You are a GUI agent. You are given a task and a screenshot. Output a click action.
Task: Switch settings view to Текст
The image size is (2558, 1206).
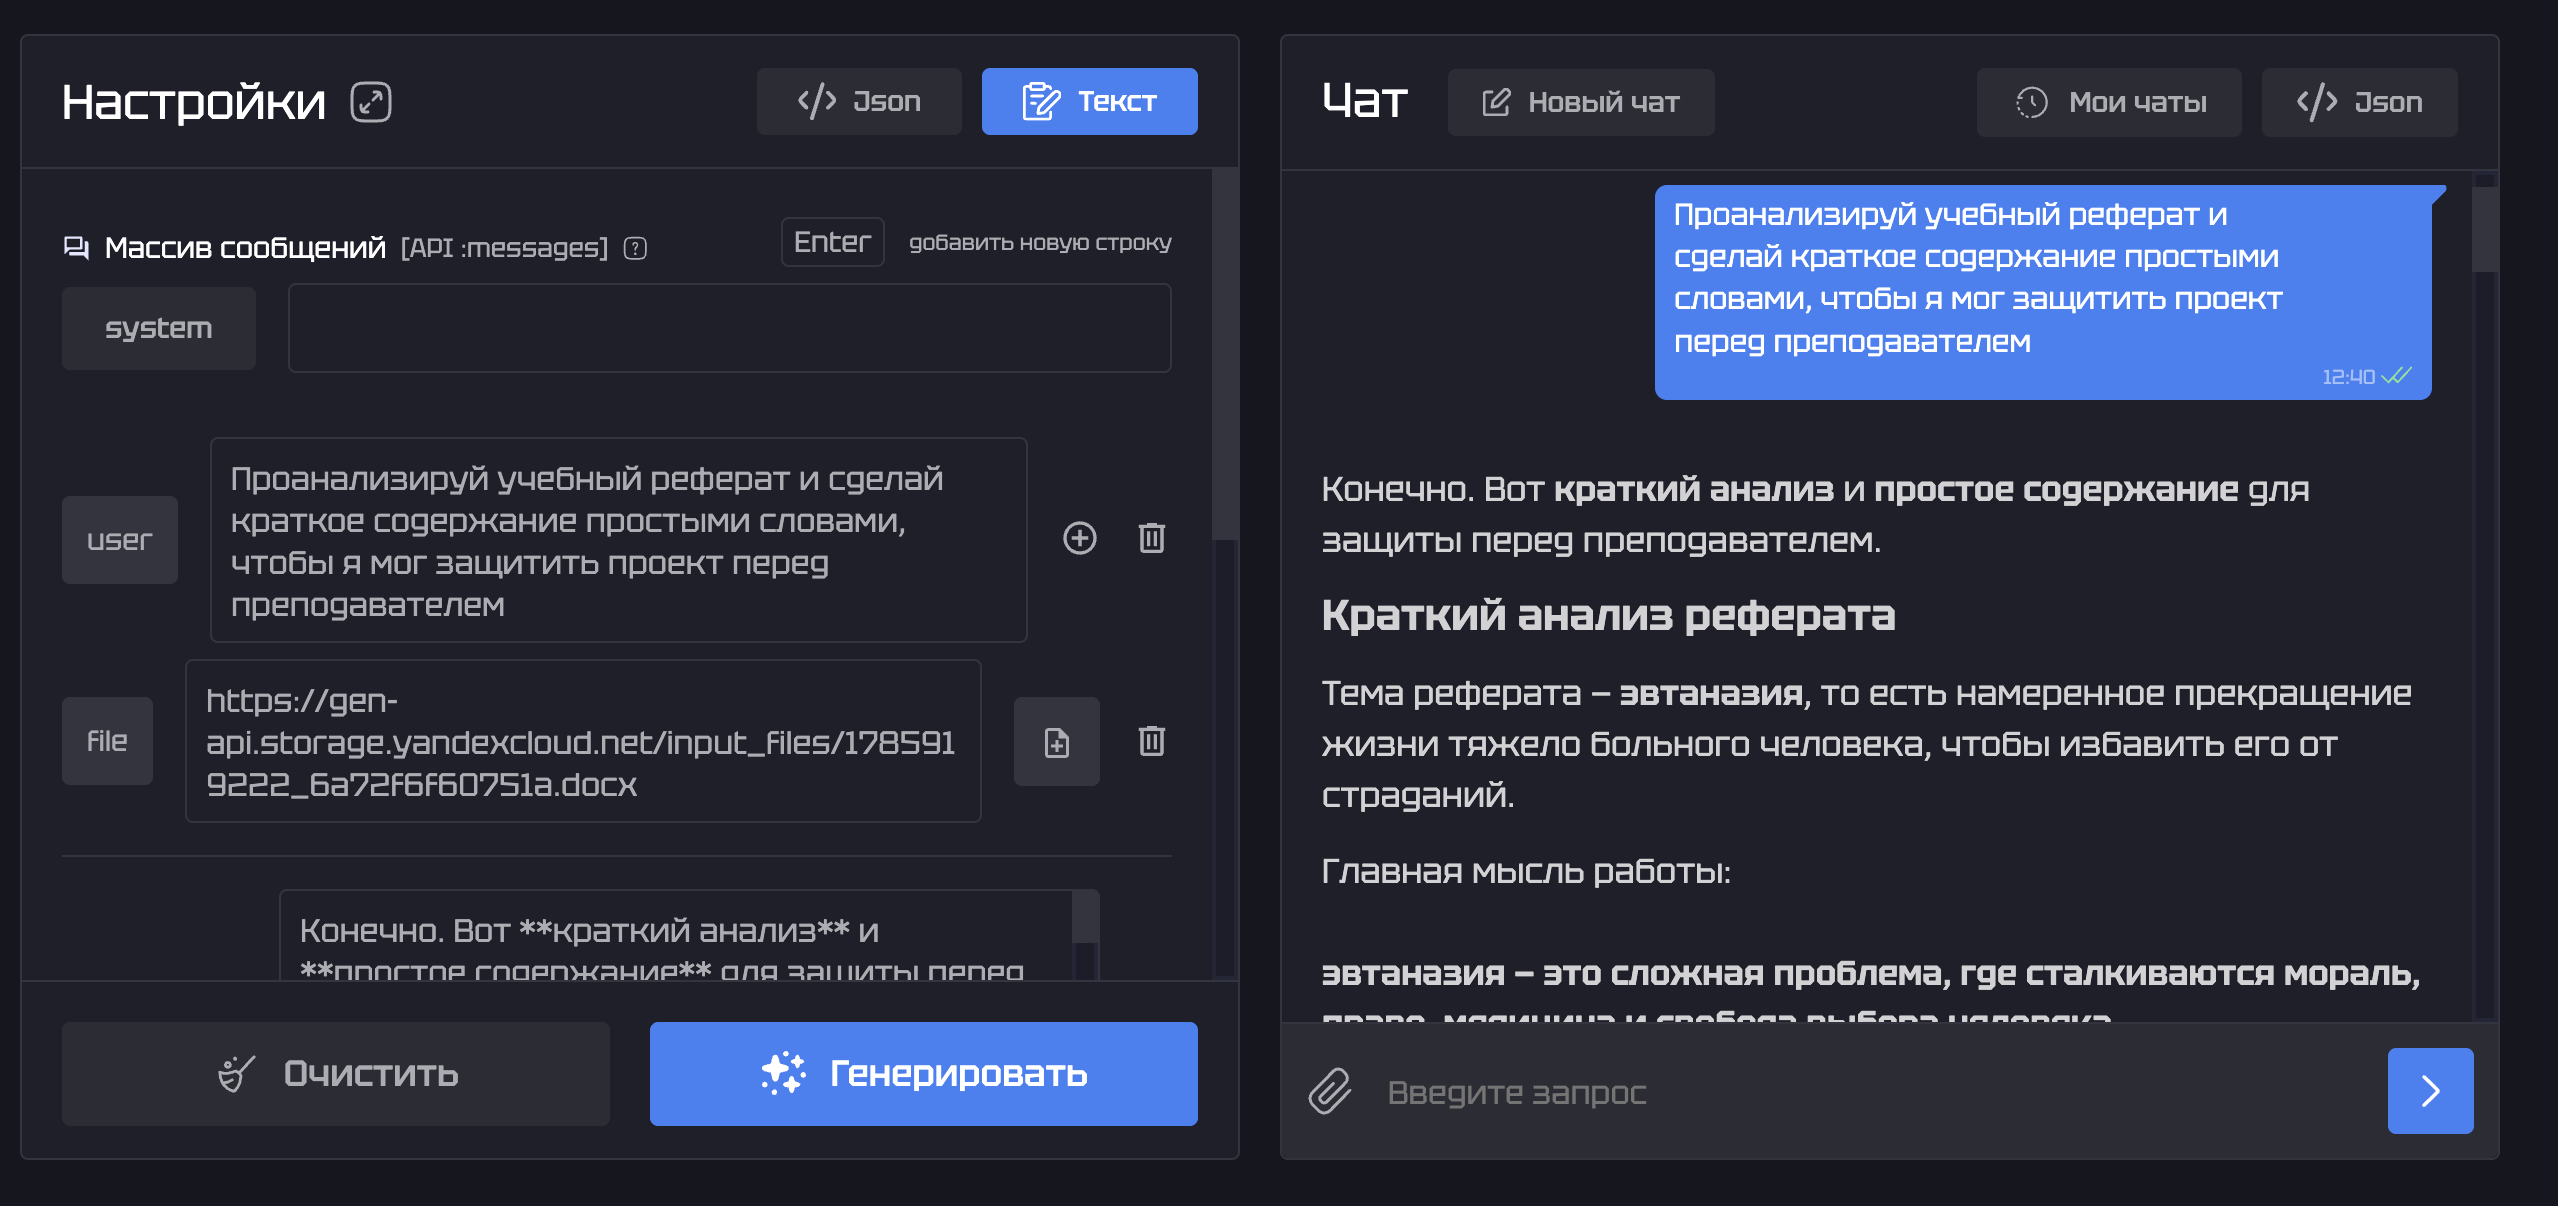click(x=1089, y=101)
